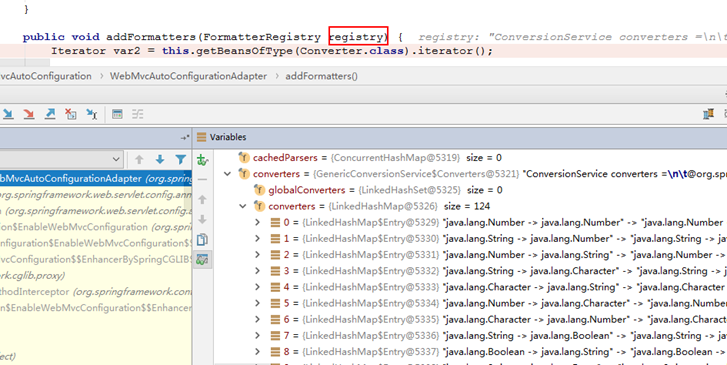Screen dimensions: 727x365
Task: Move watch down in Variables sidebar
Action: tap(202, 220)
